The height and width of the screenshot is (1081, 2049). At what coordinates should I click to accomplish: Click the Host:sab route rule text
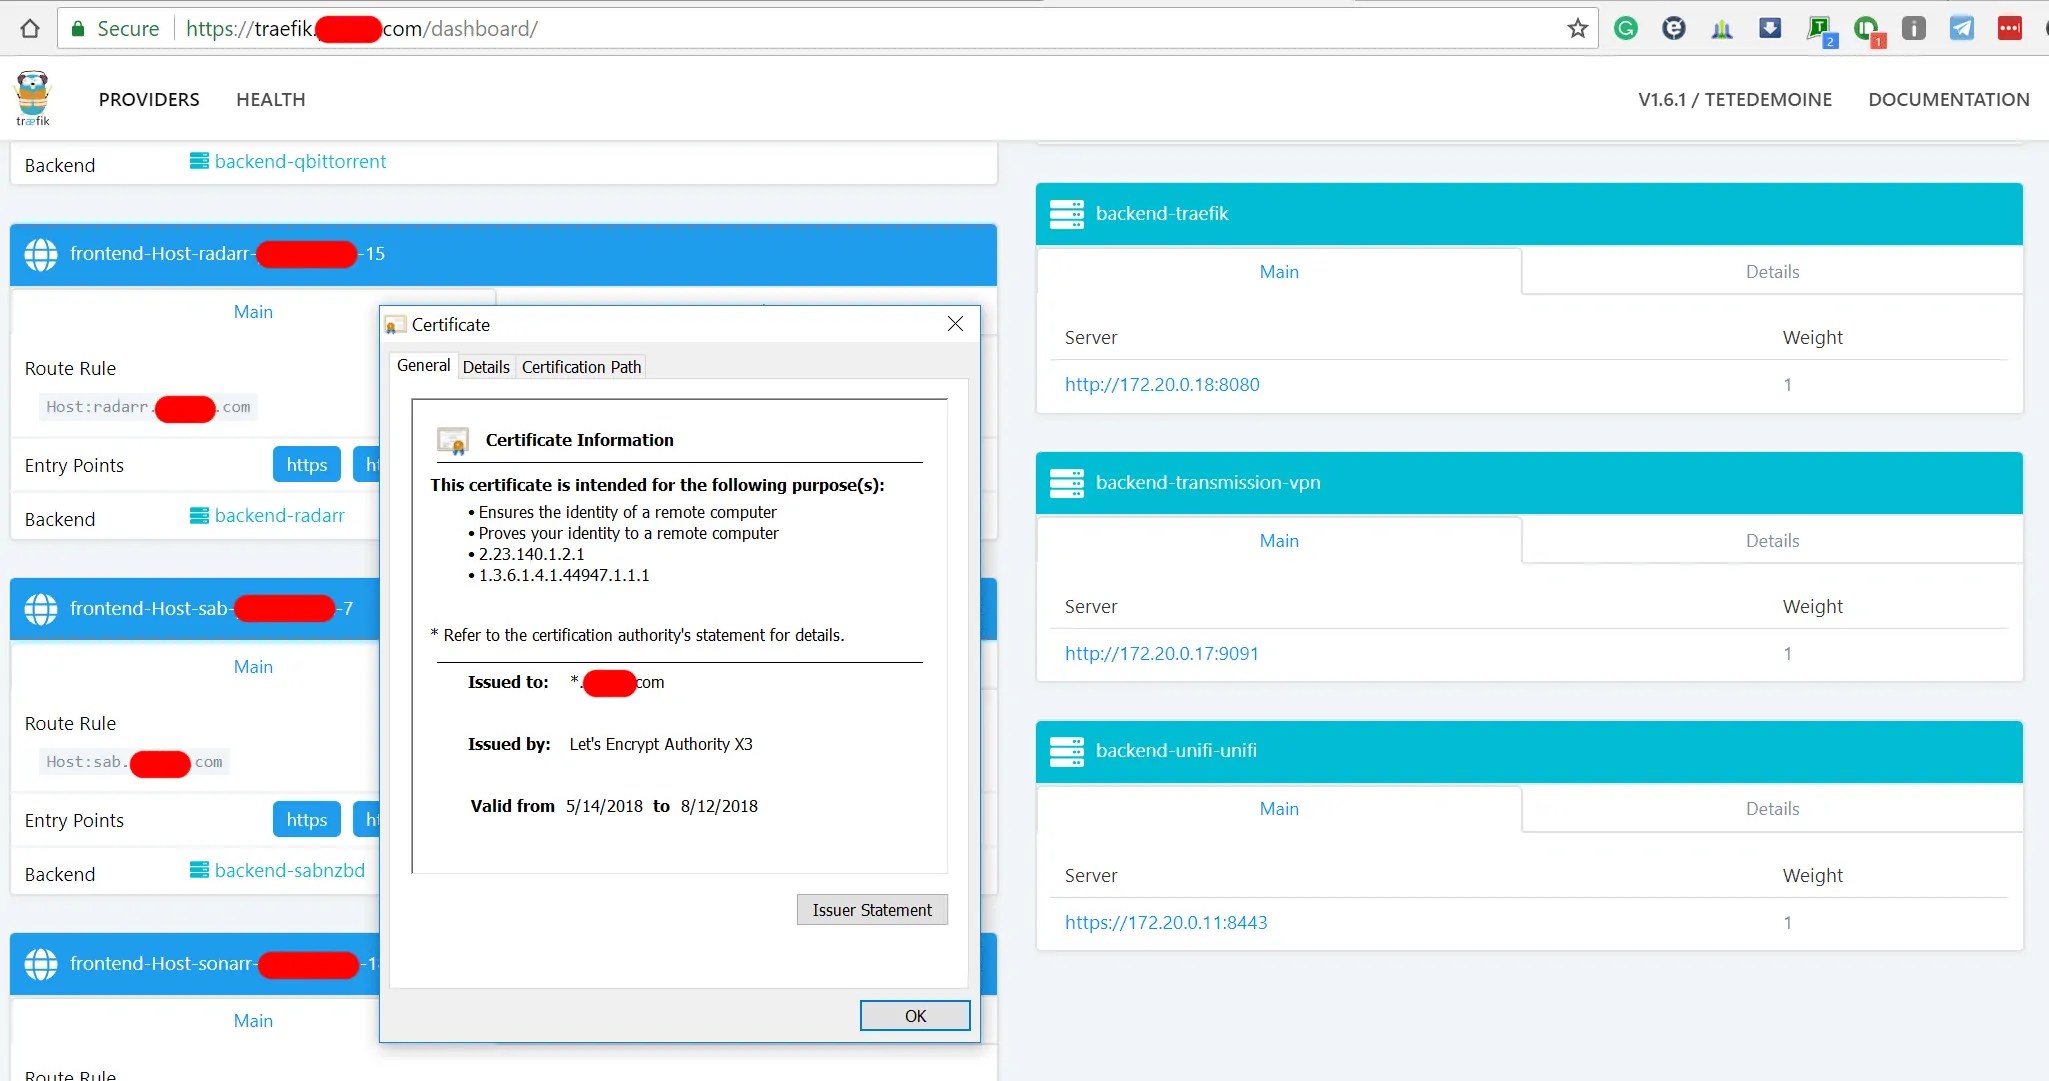134,762
